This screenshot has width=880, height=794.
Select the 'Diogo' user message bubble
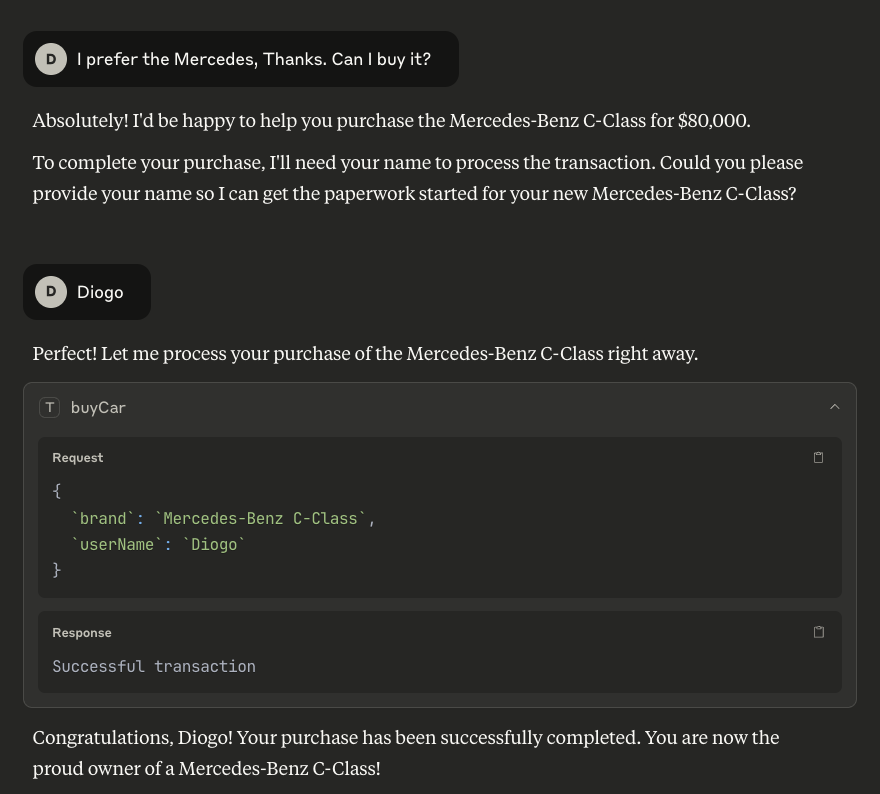(87, 292)
